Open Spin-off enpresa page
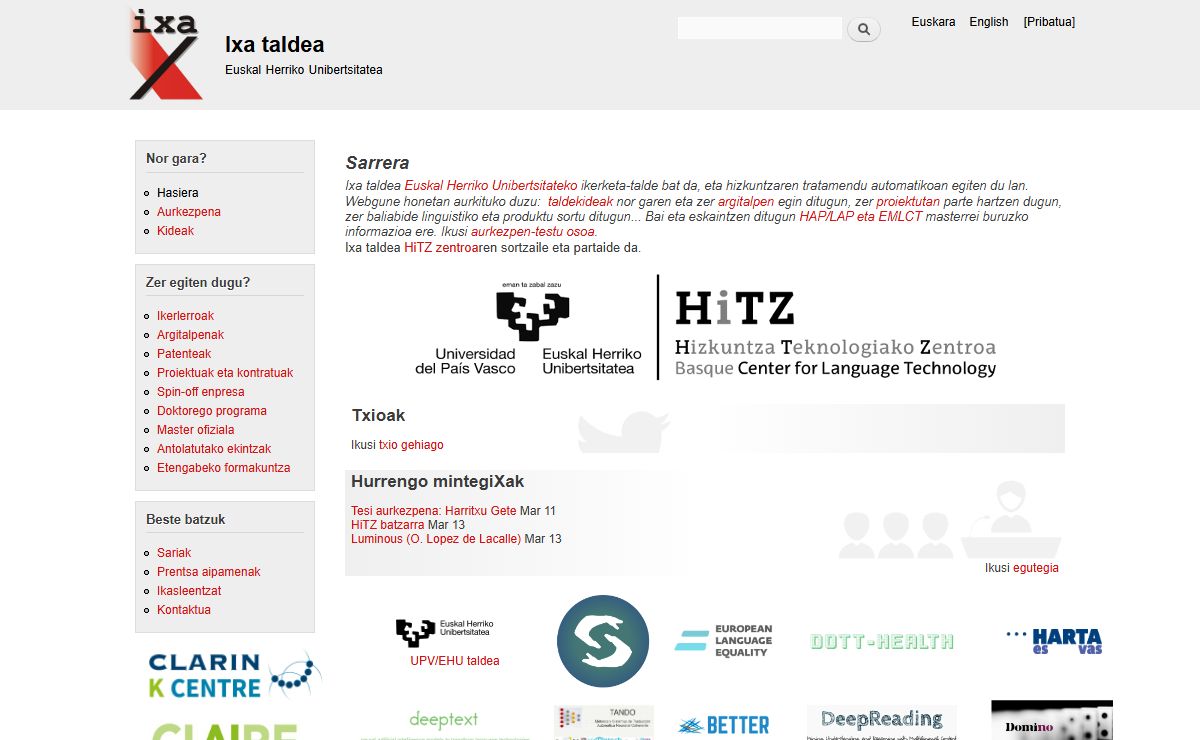The image size is (1200, 740). click(x=201, y=392)
